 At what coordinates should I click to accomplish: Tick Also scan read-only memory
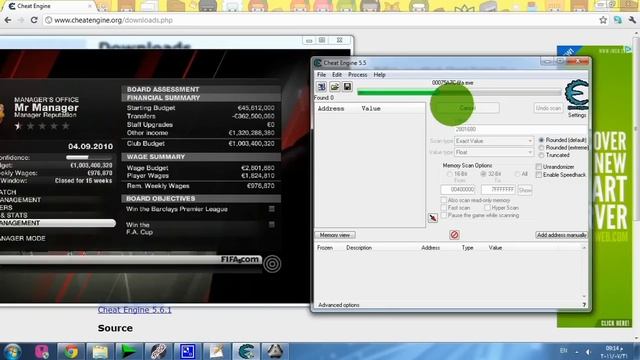point(444,200)
